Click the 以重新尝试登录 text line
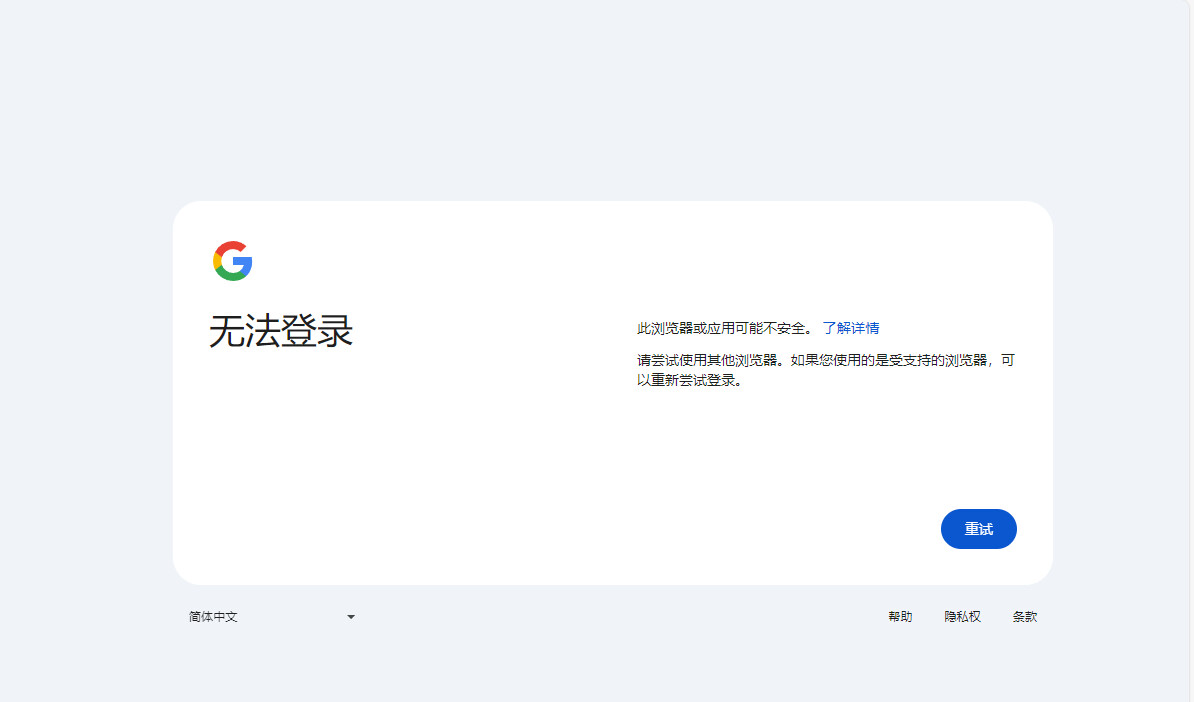Viewport: 1194px width, 702px height. (690, 381)
